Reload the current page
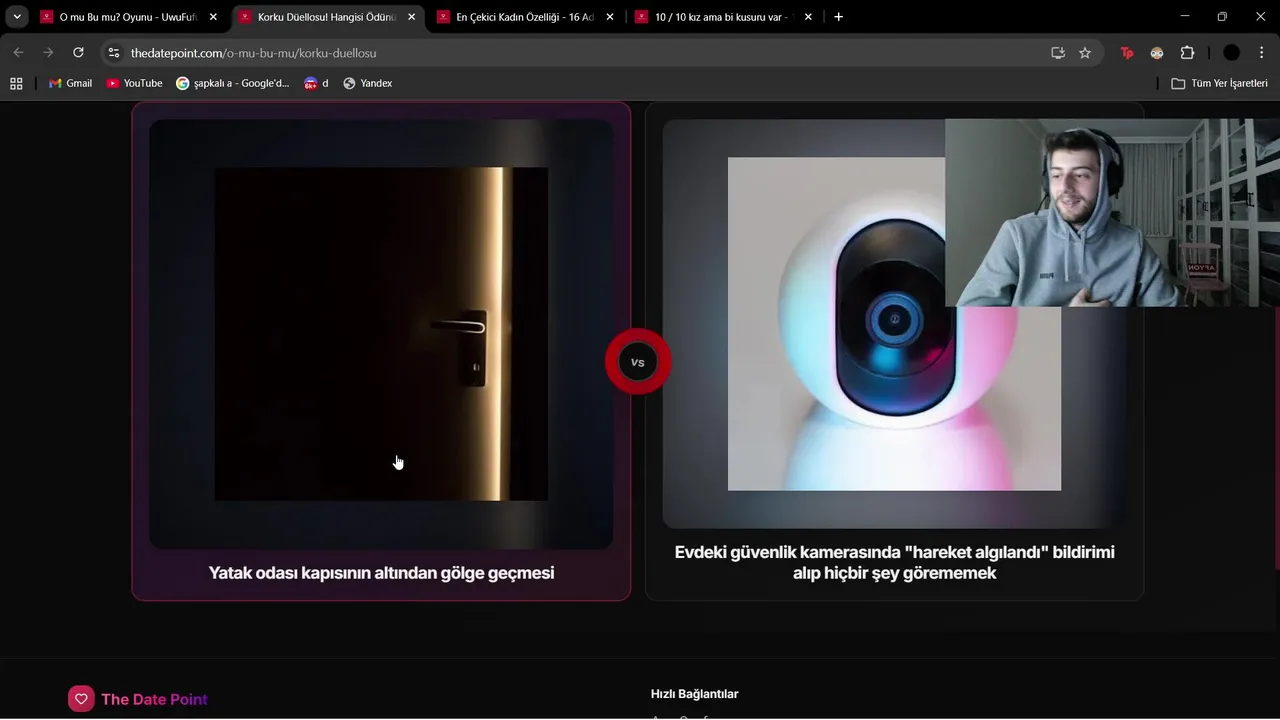This screenshot has width=1280, height=720. point(78,53)
